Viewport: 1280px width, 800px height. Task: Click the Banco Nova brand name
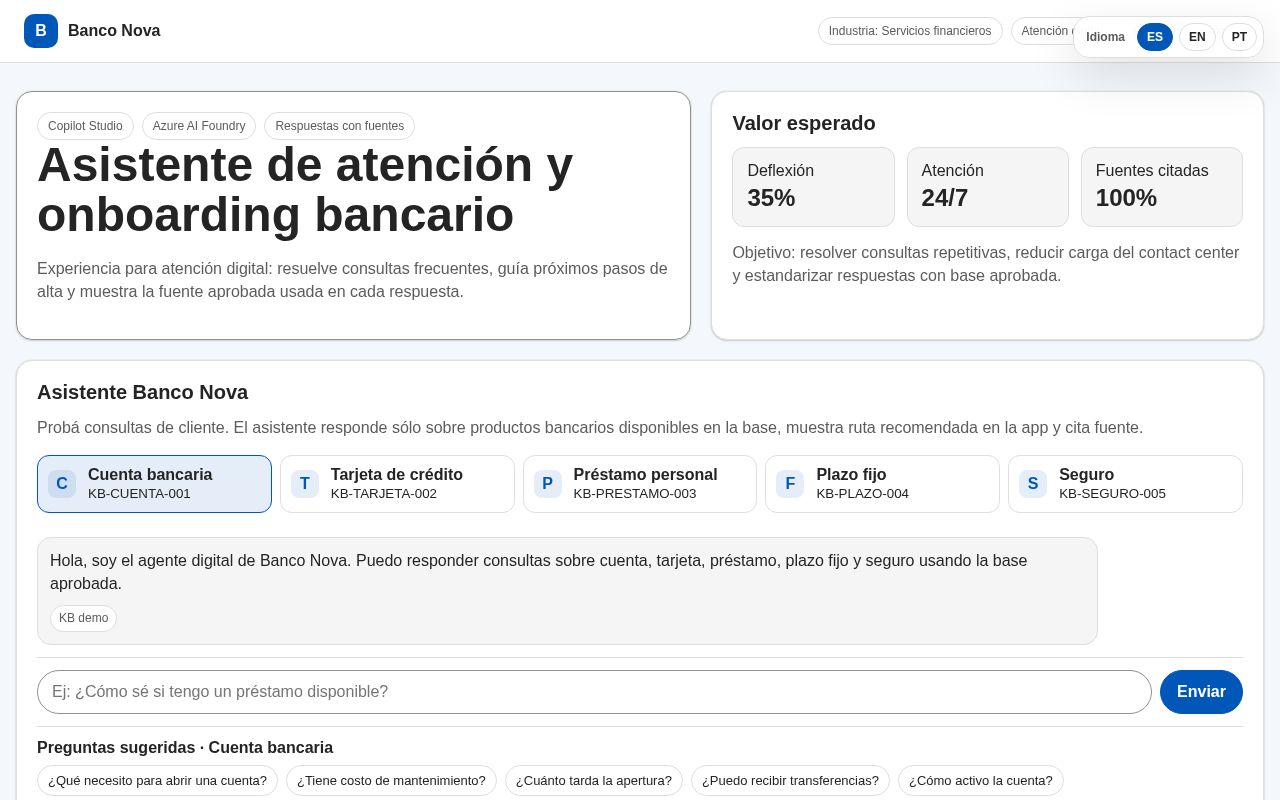(114, 31)
